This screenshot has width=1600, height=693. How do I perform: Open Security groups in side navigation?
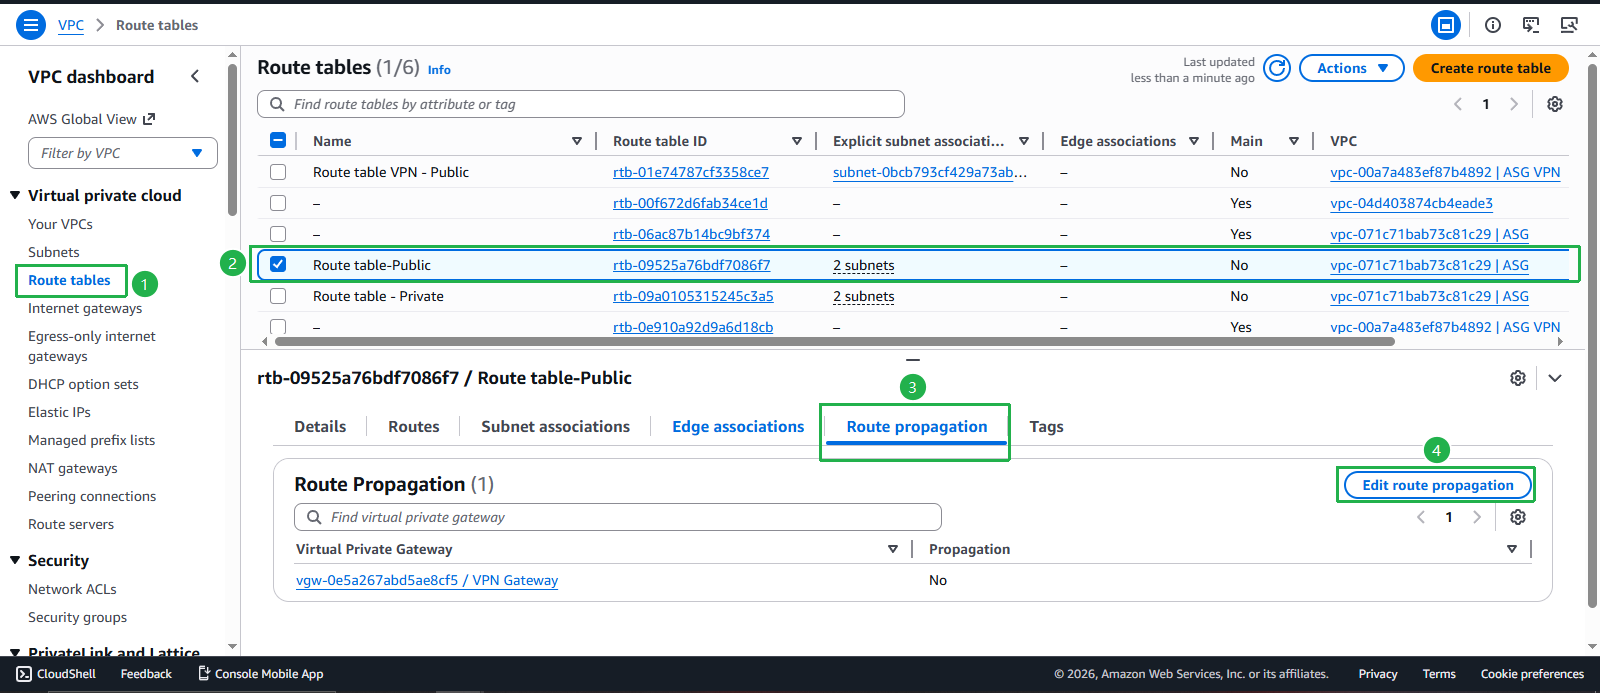point(78,617)
